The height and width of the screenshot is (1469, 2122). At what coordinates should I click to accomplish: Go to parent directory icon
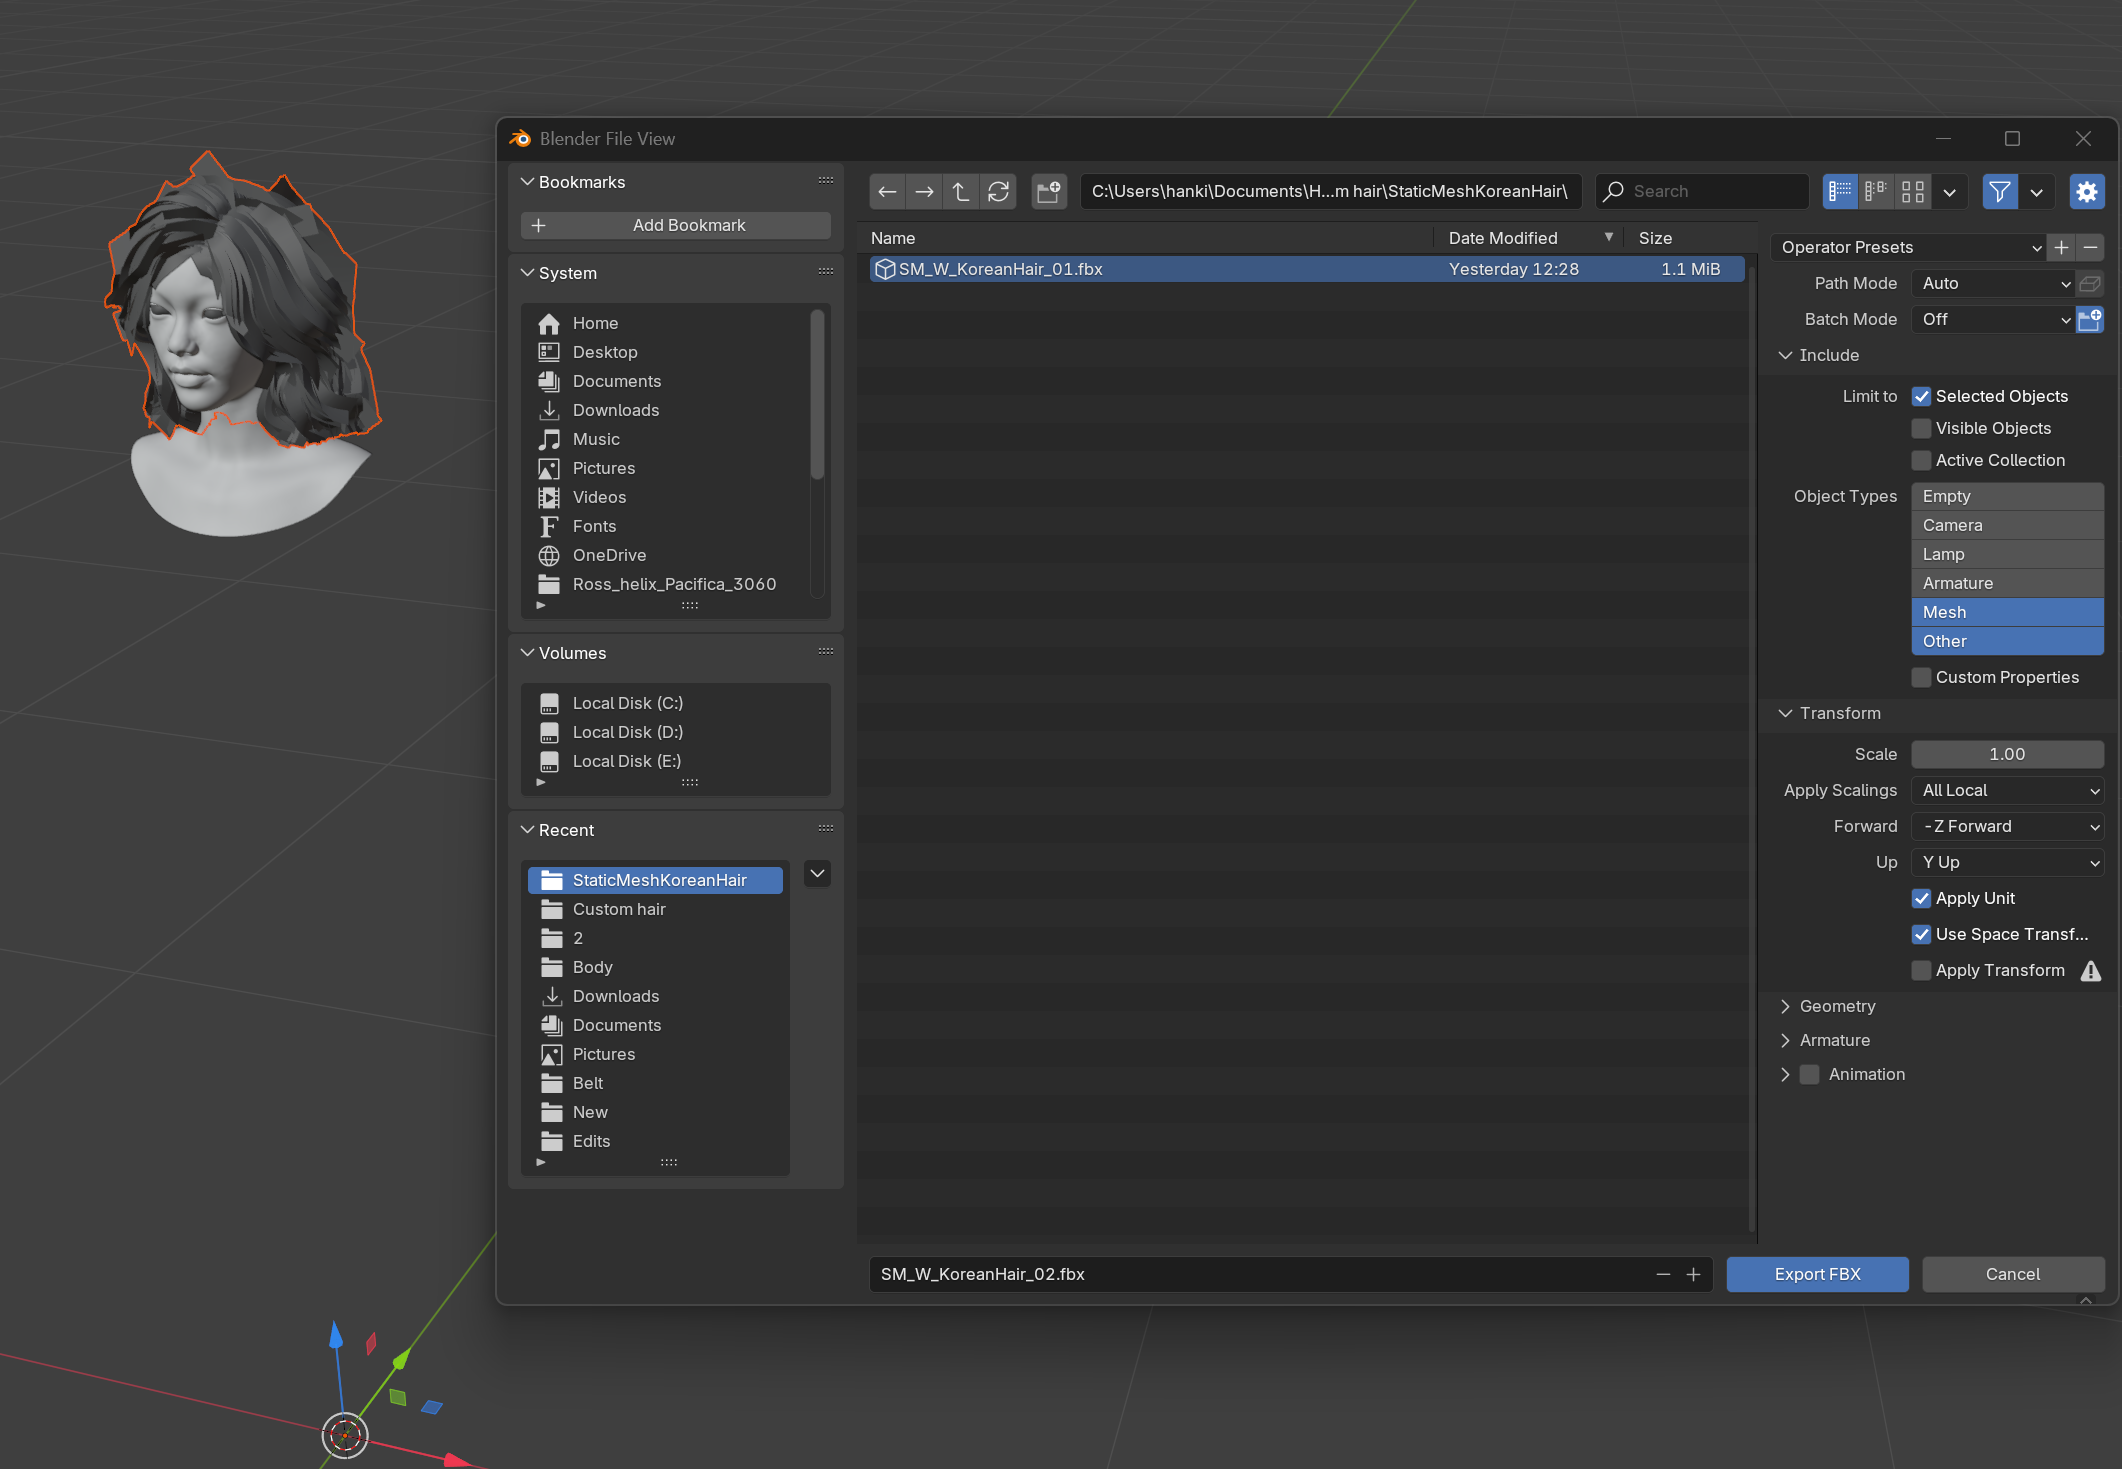click(x=961, y=191)
